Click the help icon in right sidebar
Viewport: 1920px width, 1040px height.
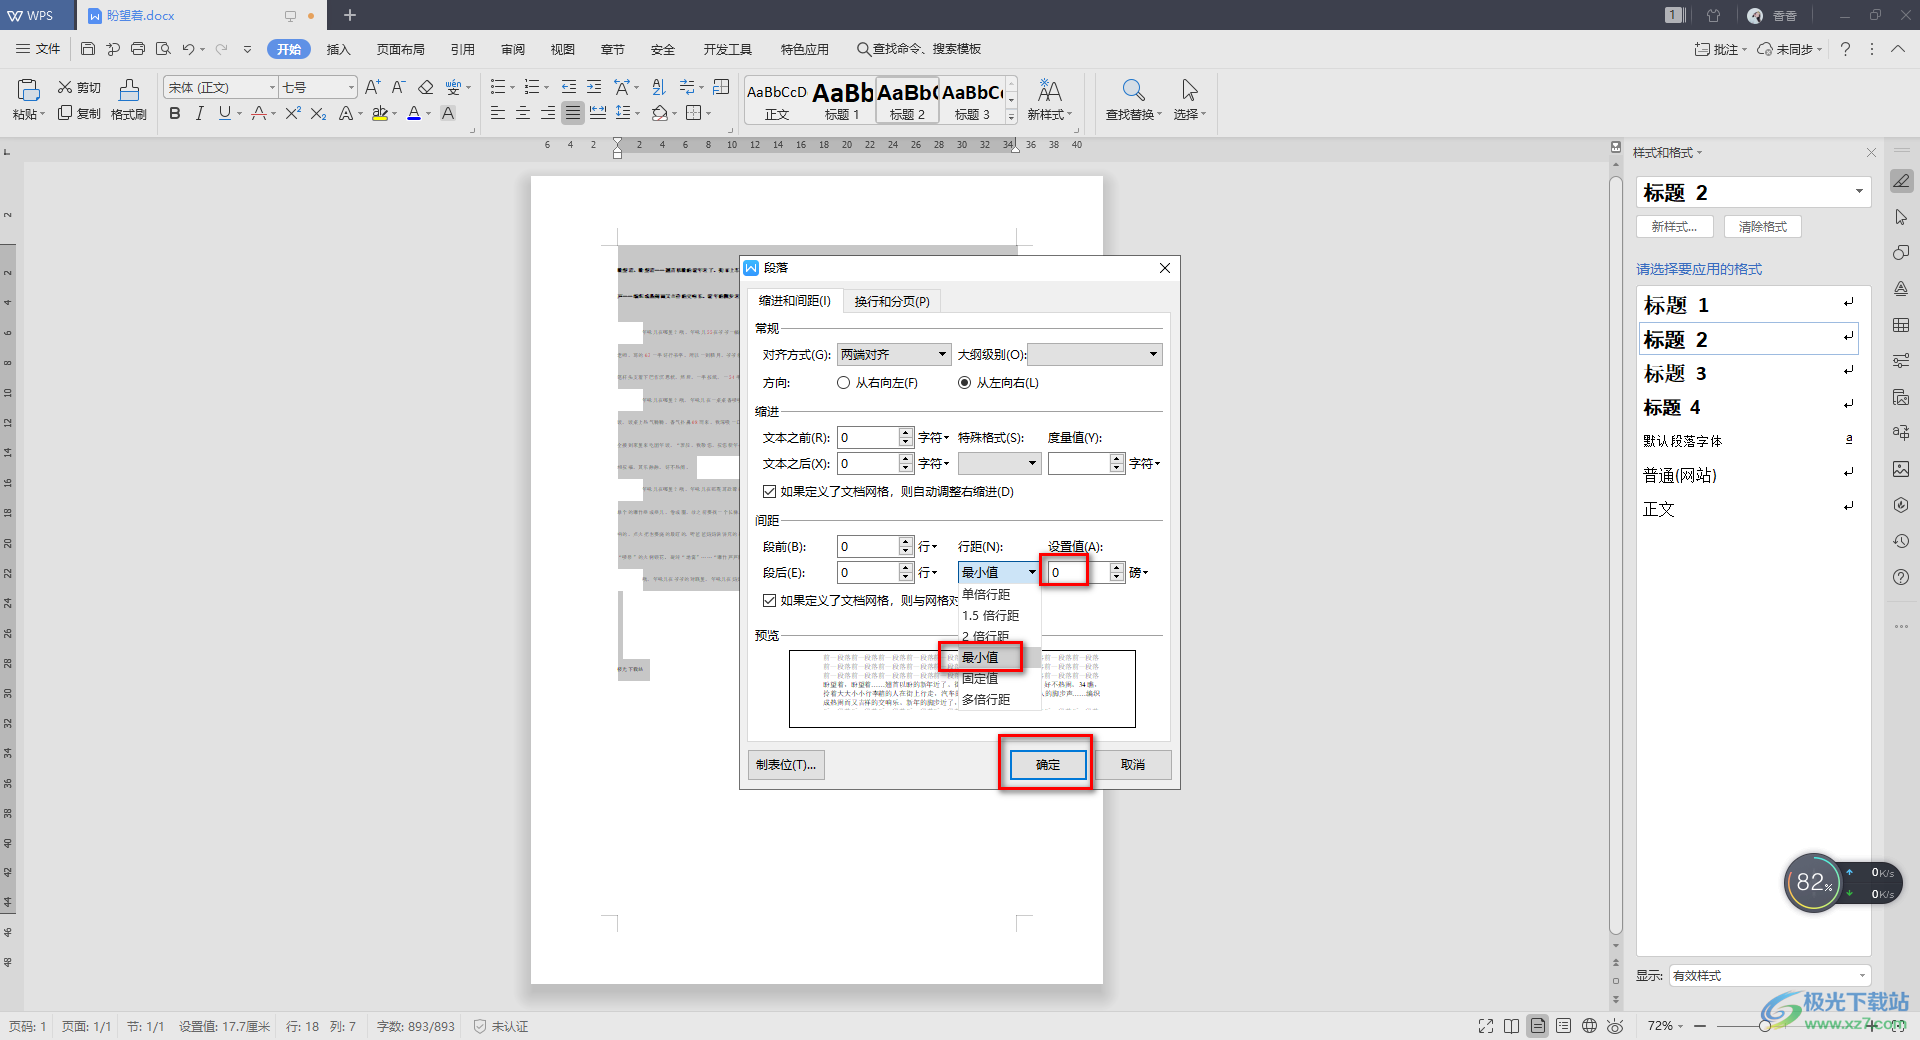point(1901,577)
